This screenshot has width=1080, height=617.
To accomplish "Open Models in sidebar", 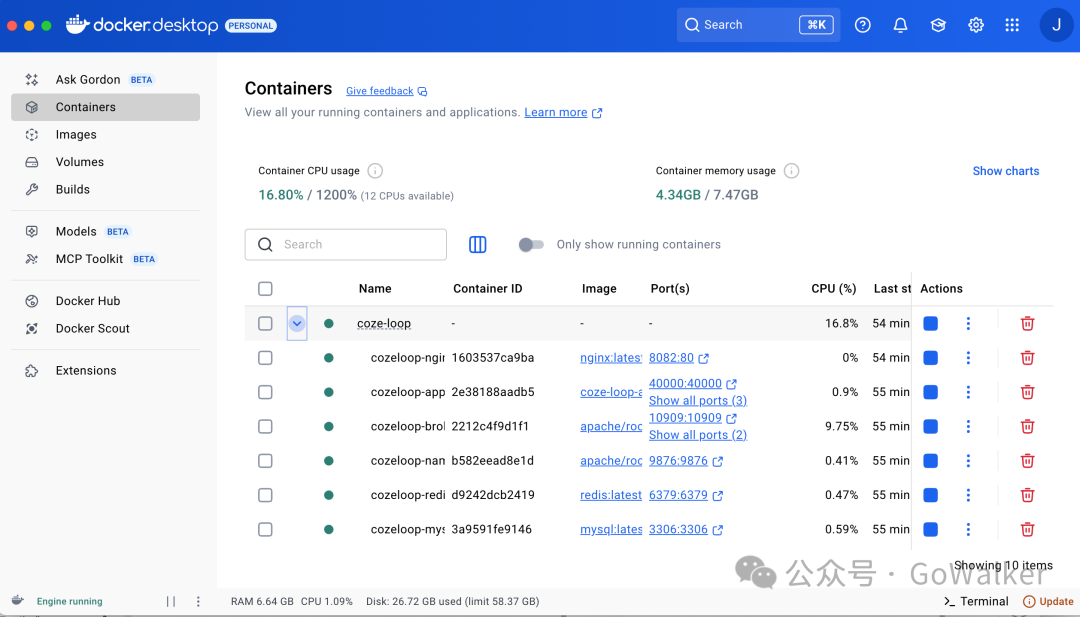I will tap(105, 232).
